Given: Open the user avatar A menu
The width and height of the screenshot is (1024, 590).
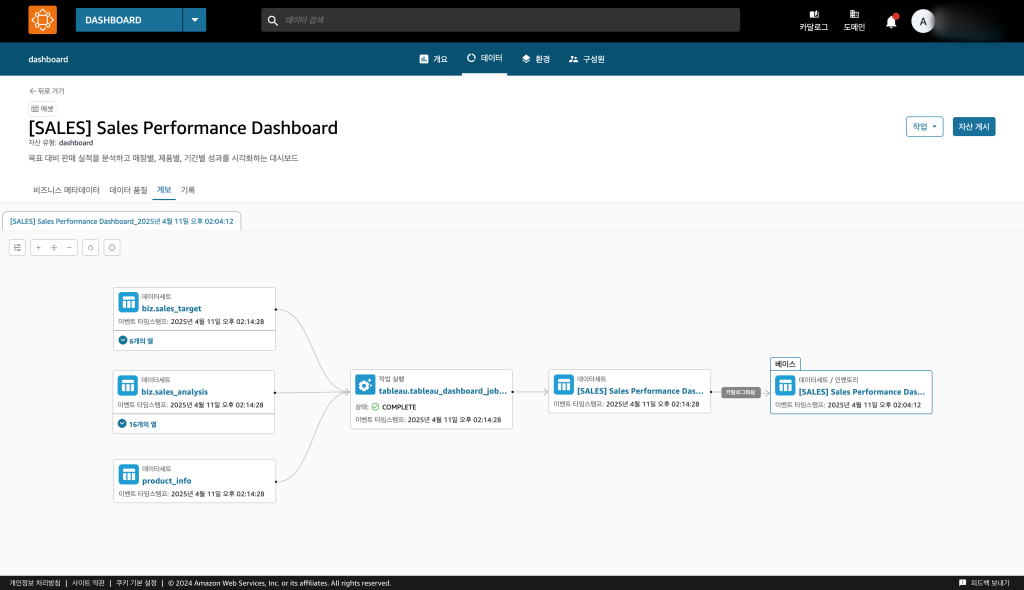Looking at the screenshot, I should pos(922,22).
